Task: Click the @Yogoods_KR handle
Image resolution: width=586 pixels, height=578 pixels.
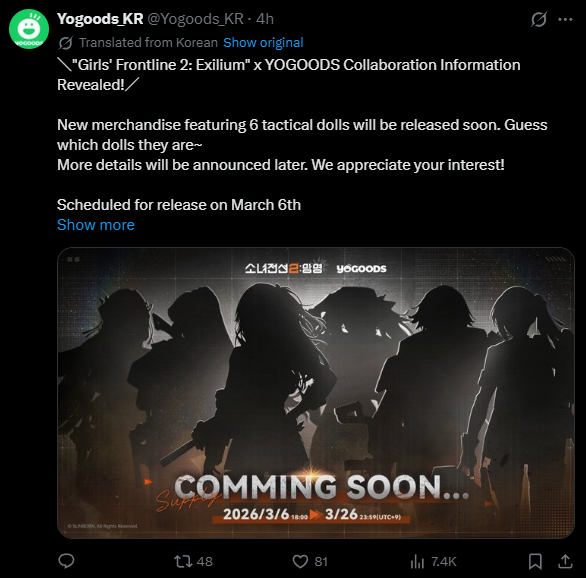Action: click(195, 19)
